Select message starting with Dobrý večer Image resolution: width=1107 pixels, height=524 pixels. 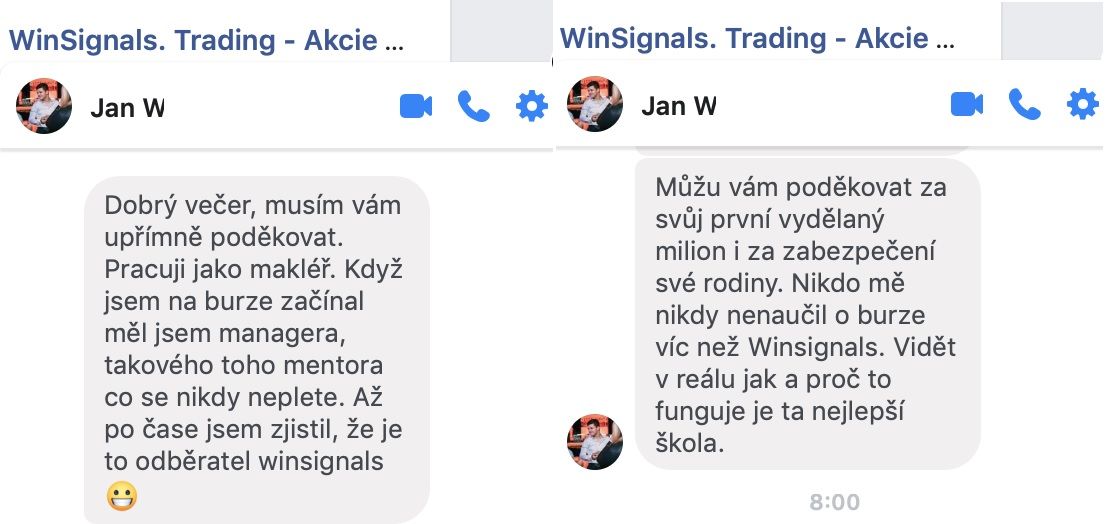(x=257, y=350)
